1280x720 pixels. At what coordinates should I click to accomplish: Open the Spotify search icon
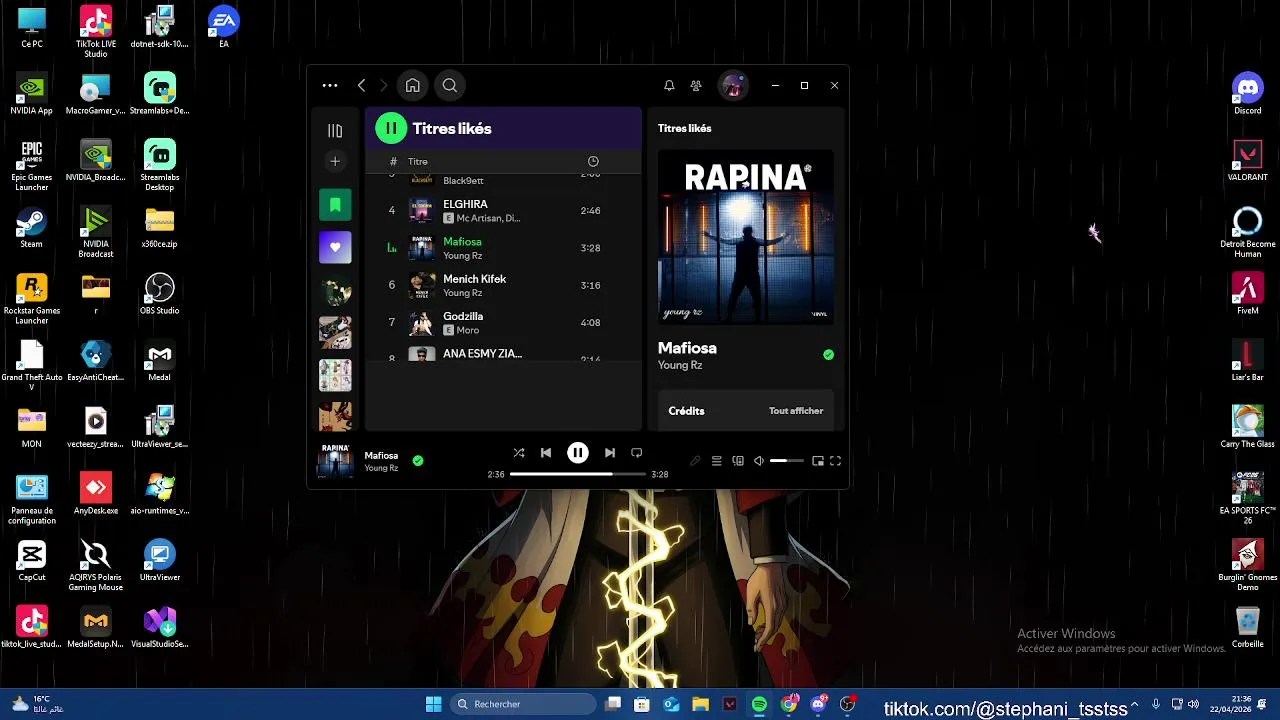[x=450, y=86]
